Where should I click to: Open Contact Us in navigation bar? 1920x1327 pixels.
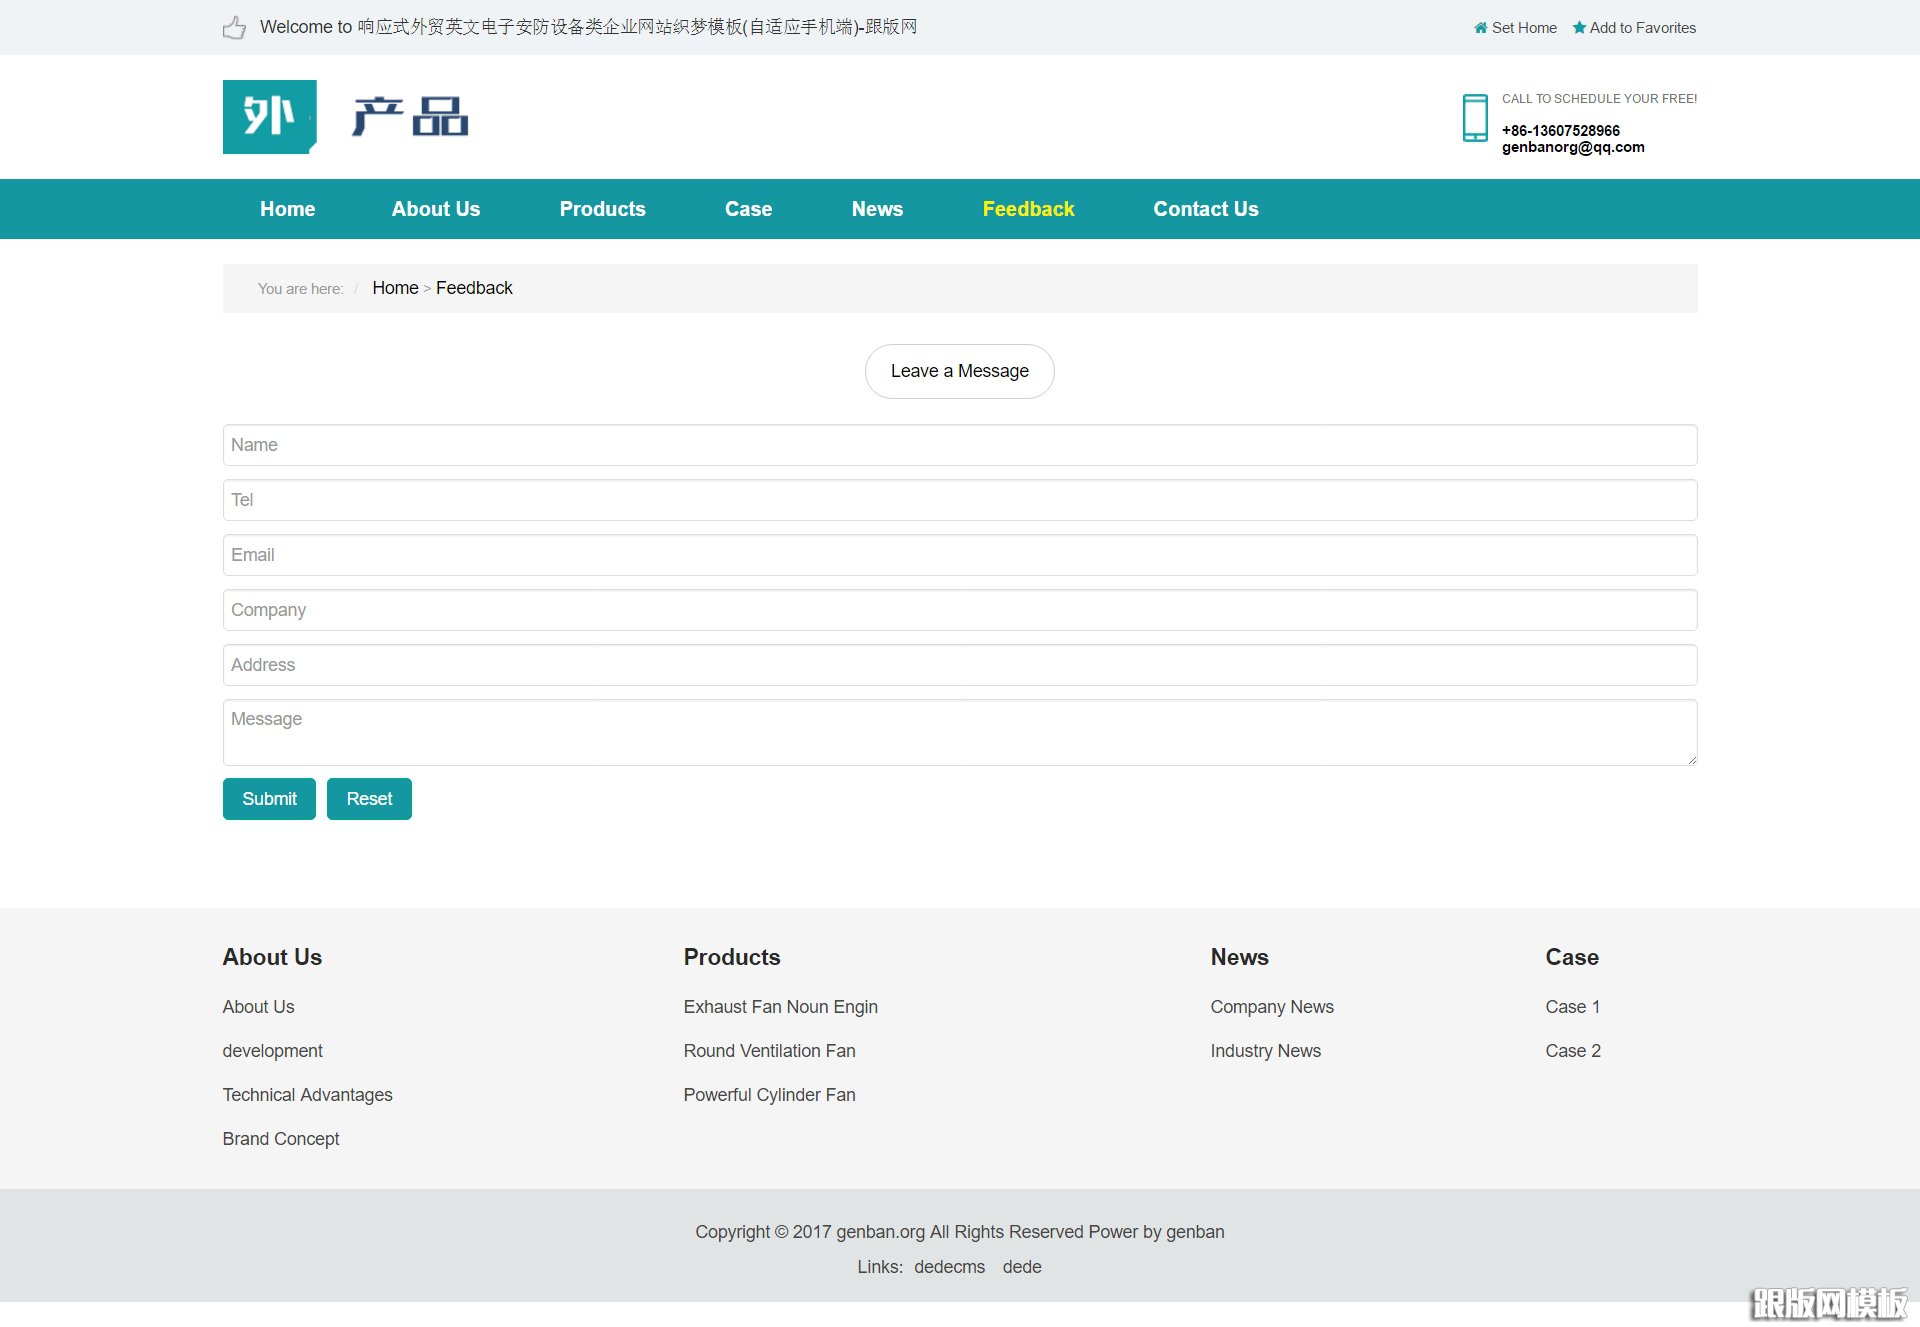1205,209
